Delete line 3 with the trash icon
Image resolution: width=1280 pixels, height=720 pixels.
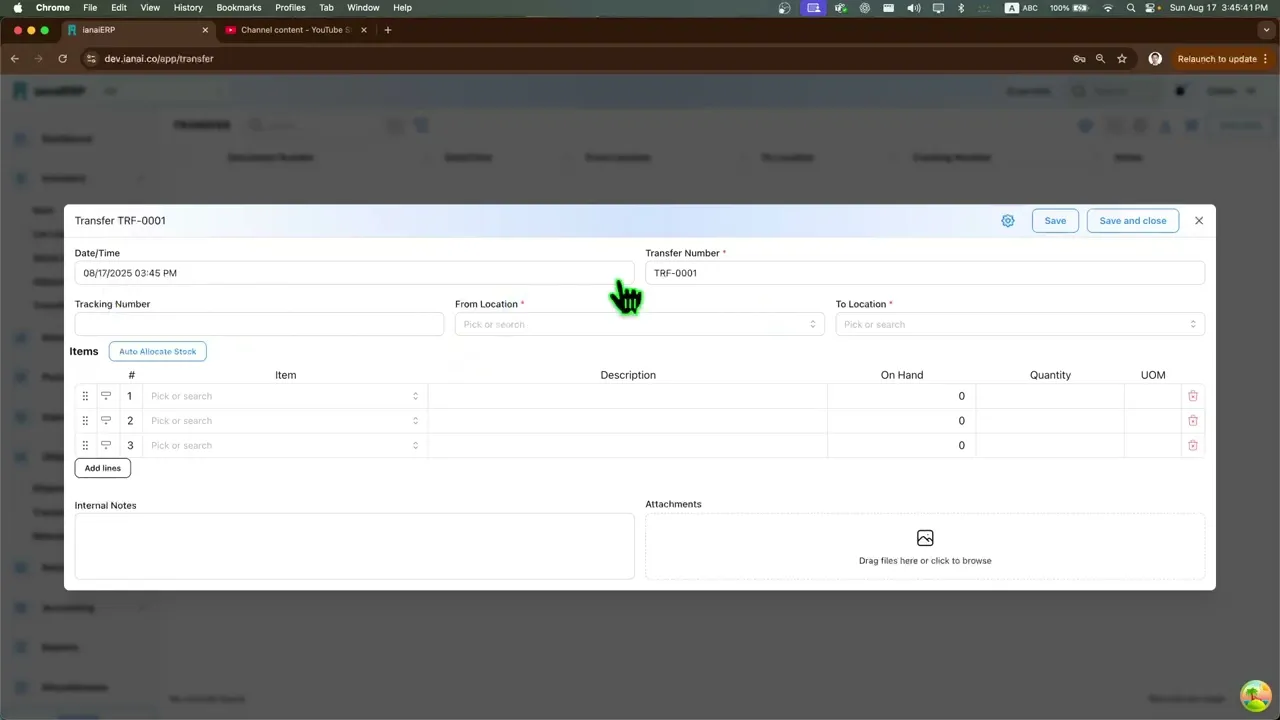click(x=1193, y=446)
